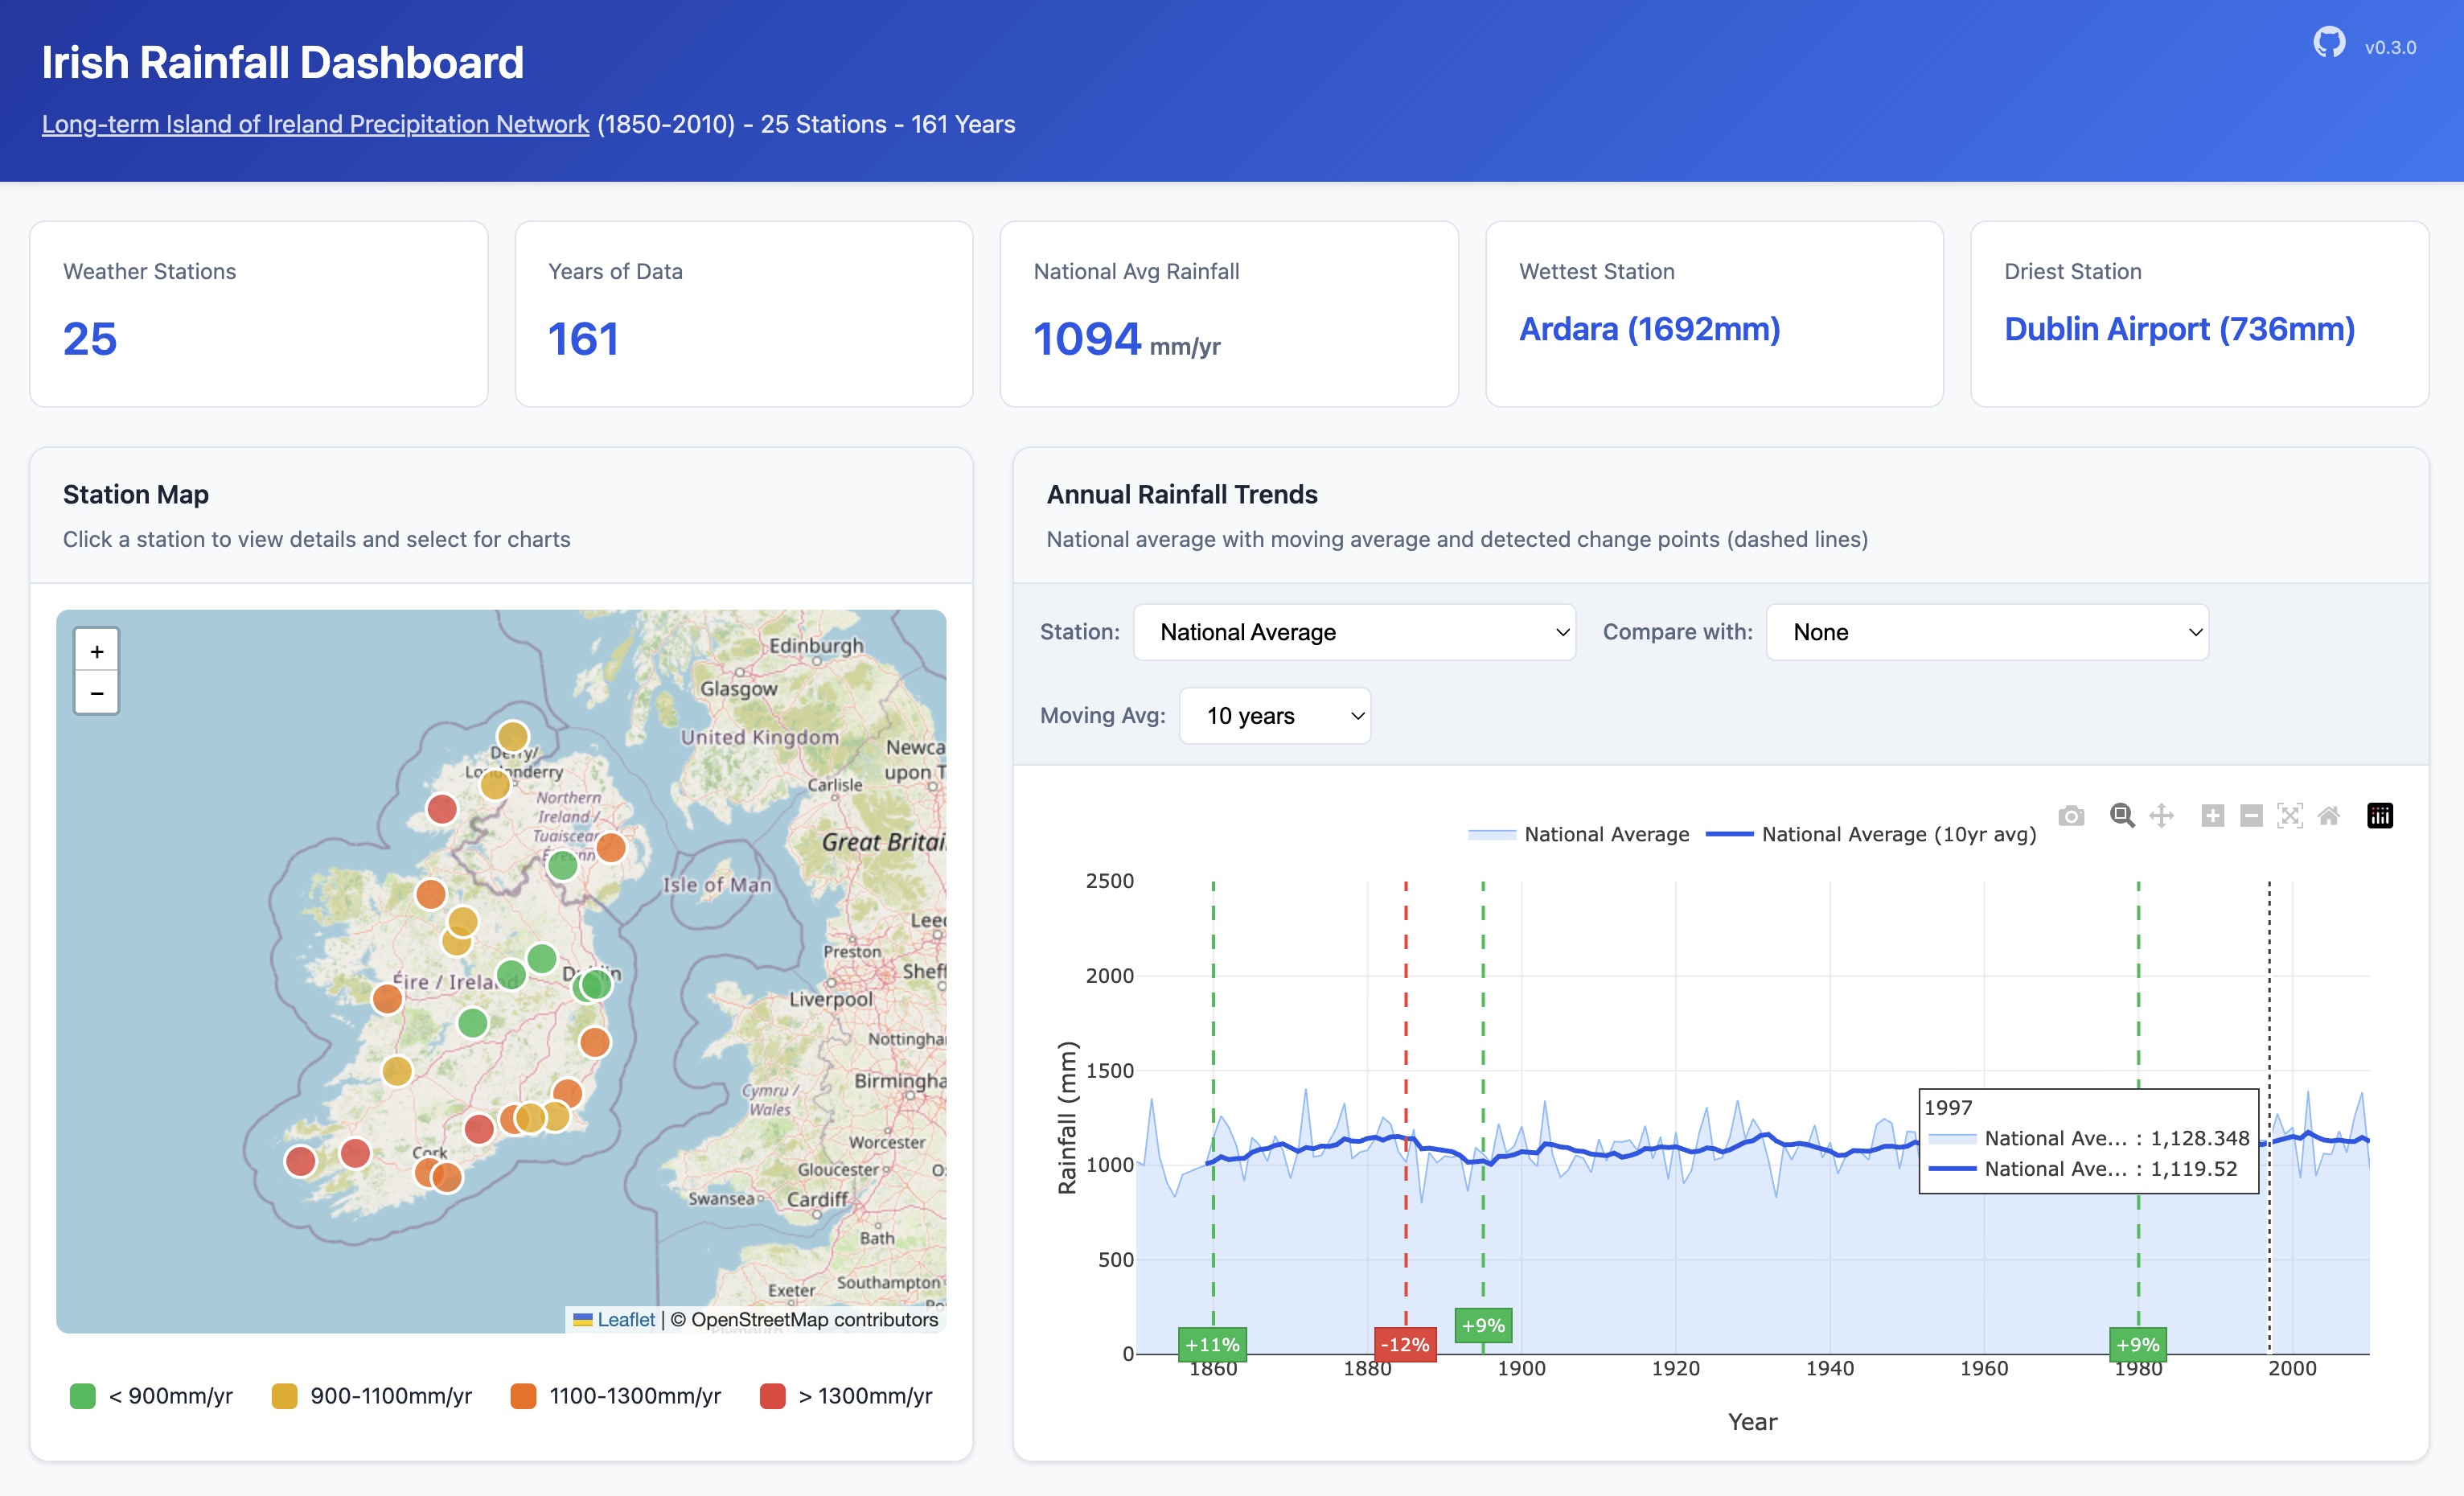
Task: Zoom out the station map
Action: [x=97, y=692]
